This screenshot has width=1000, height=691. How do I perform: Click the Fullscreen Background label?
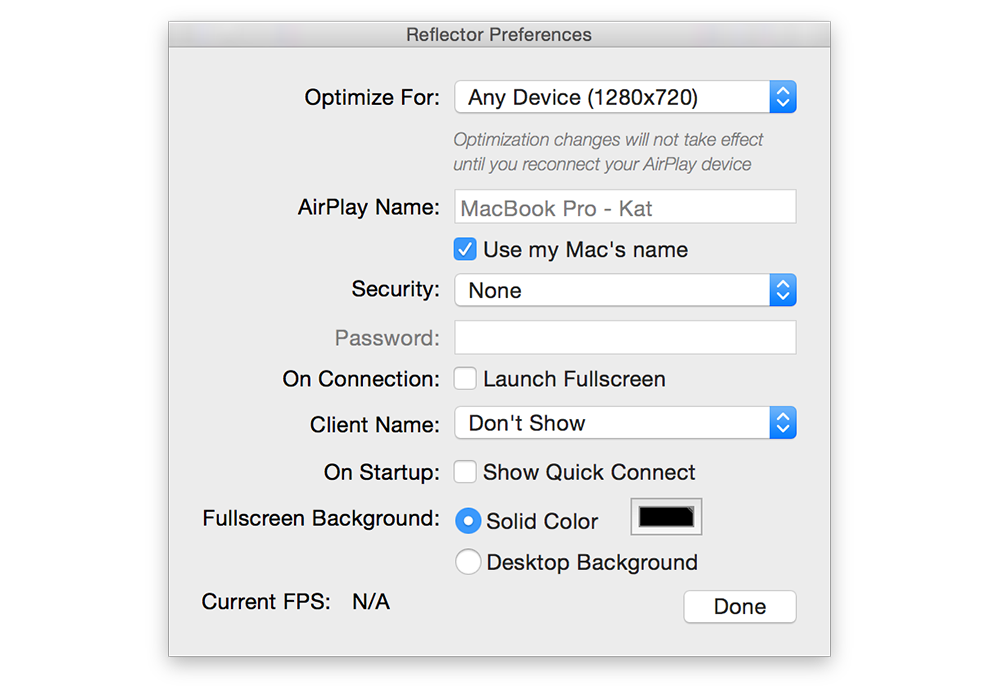(x=321, y=518)
